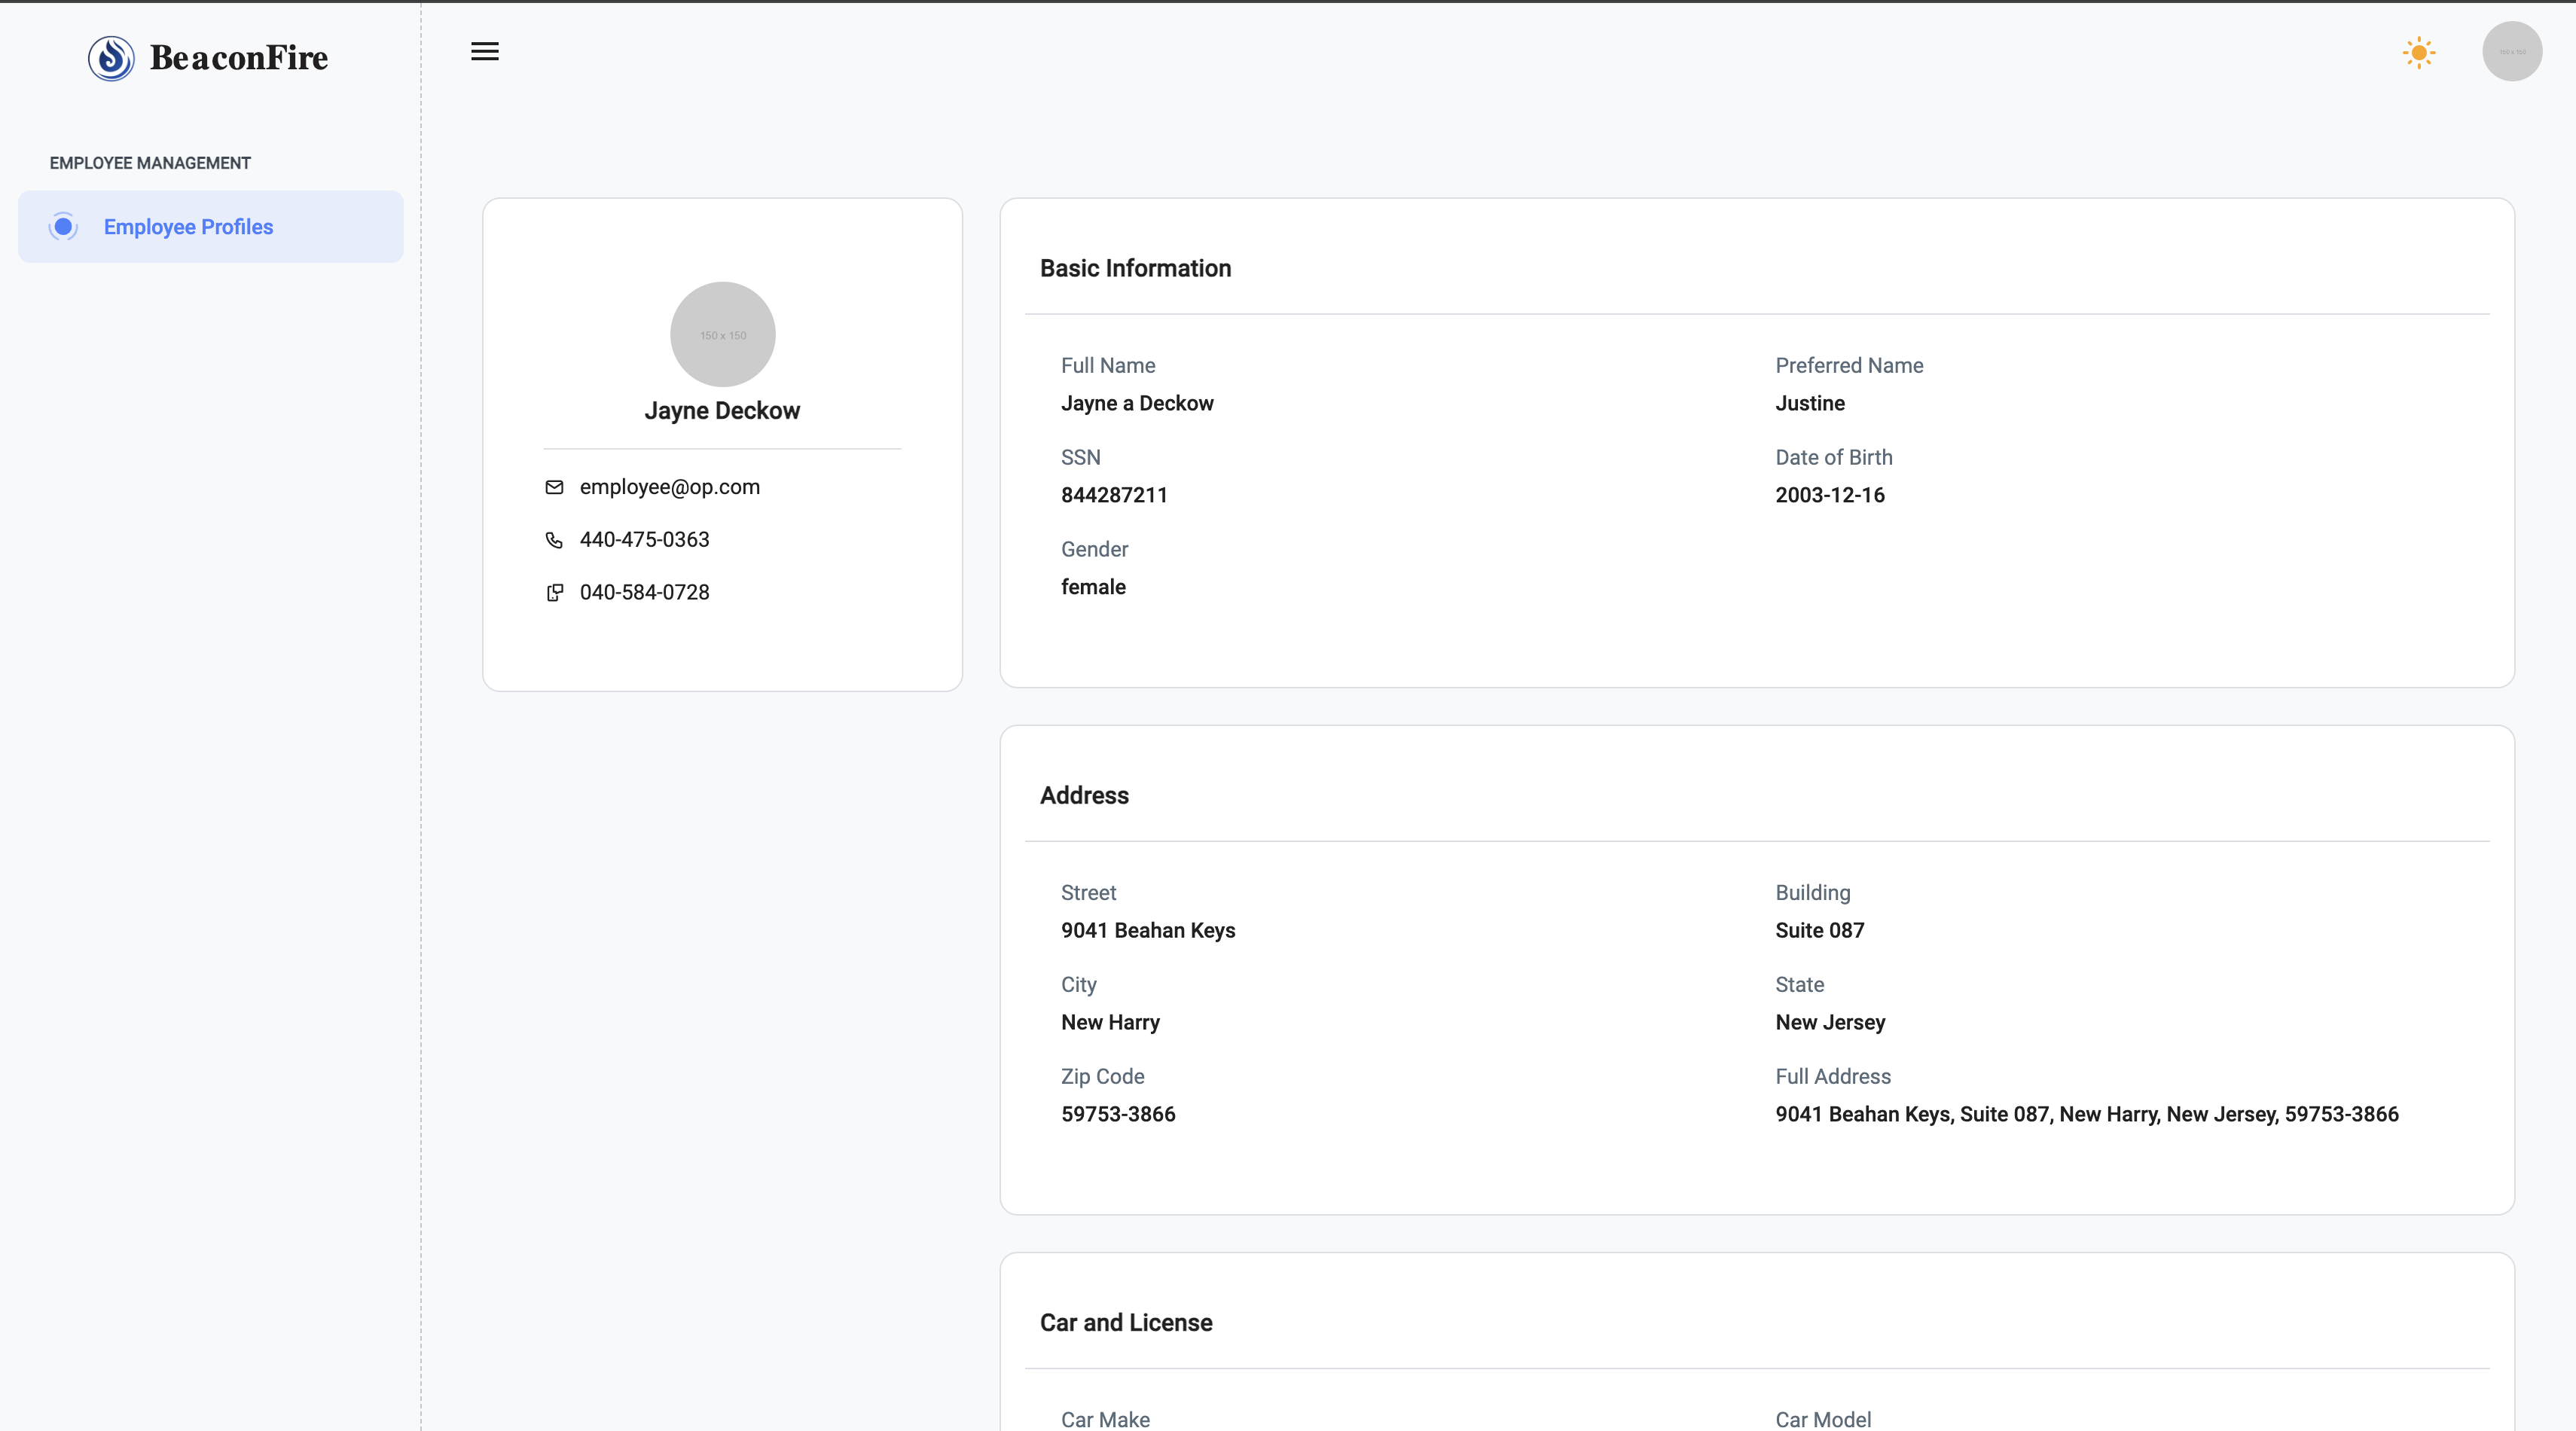
Task: Click the email envelope icon
Action: (555, 487)
